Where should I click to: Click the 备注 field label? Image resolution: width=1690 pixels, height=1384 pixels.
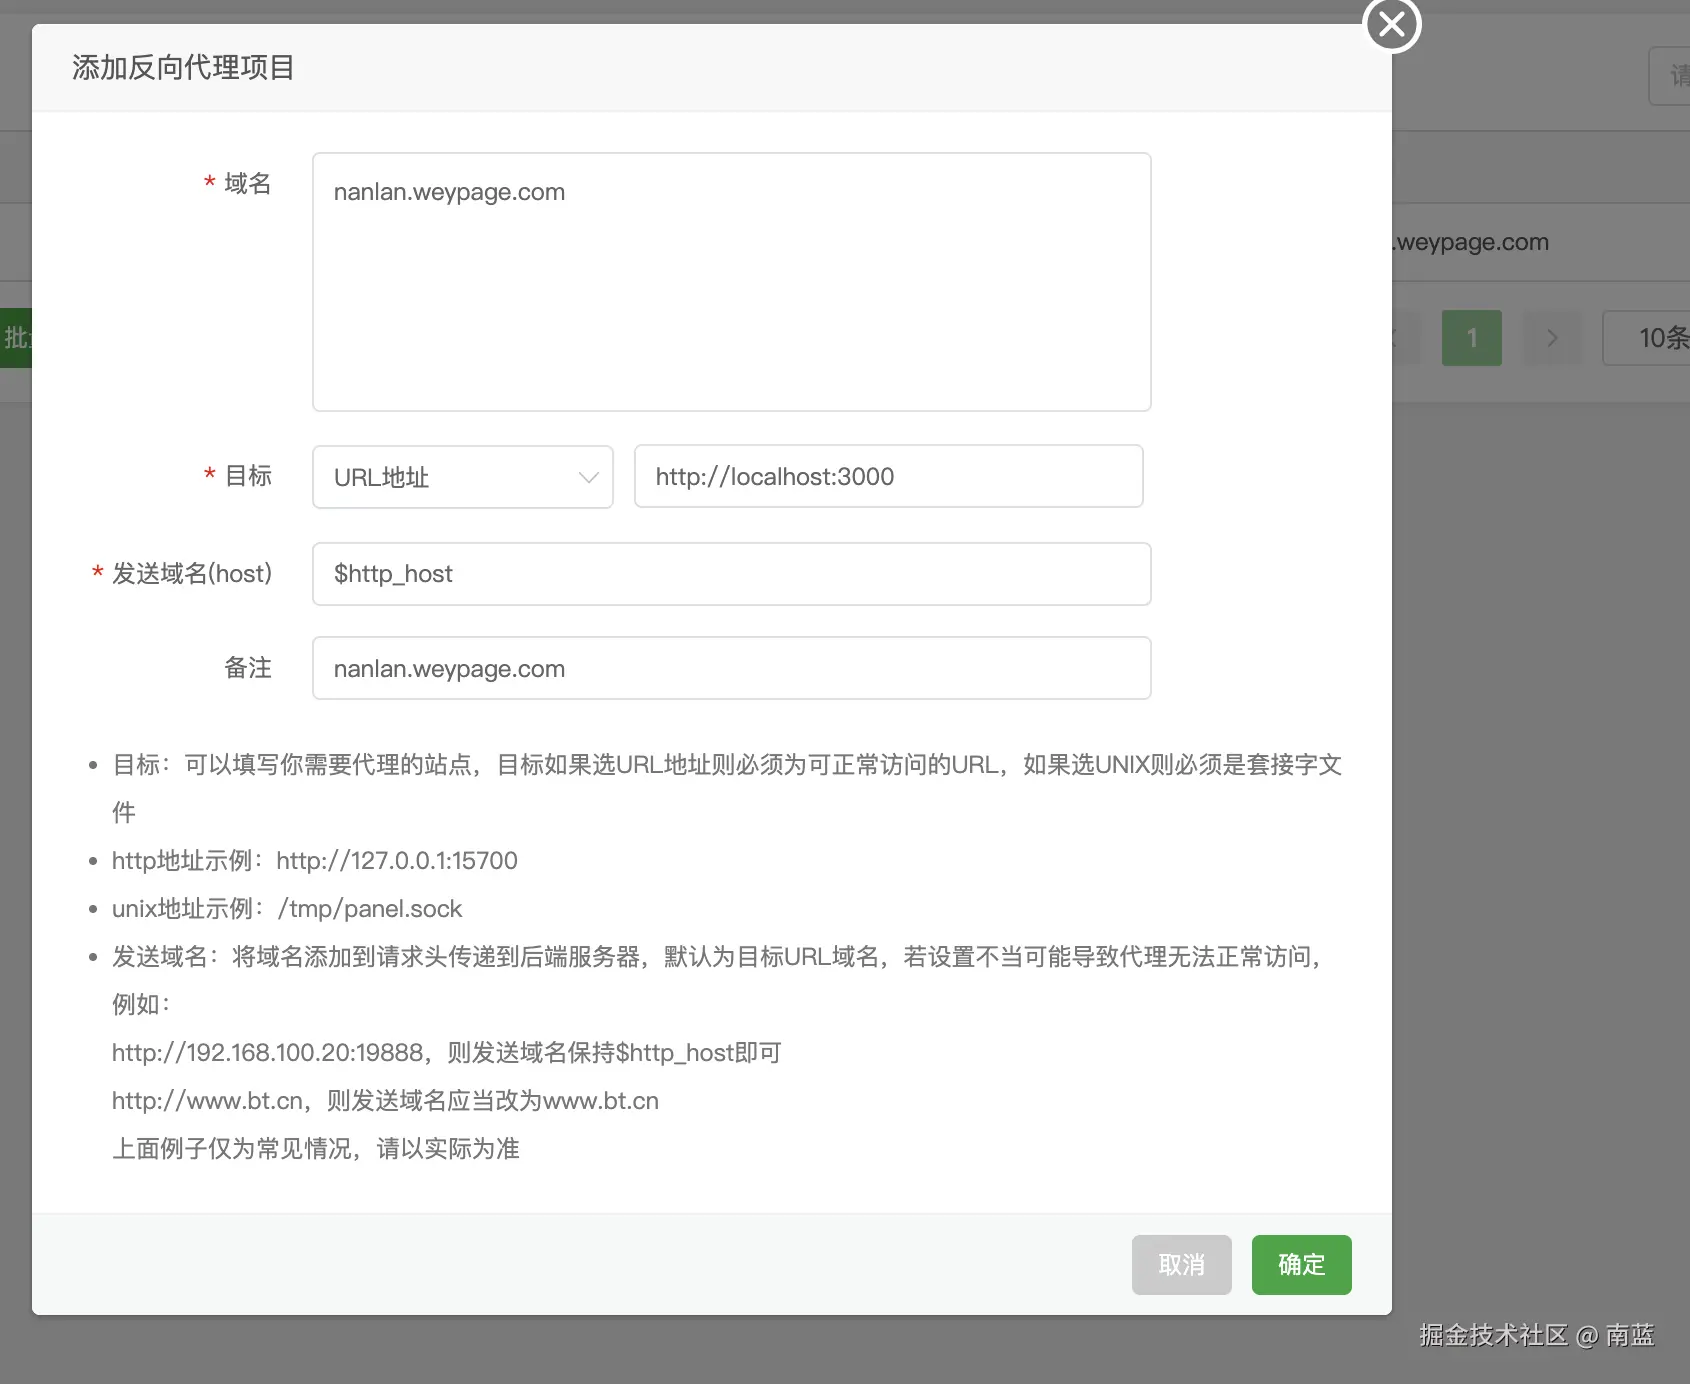248,667
